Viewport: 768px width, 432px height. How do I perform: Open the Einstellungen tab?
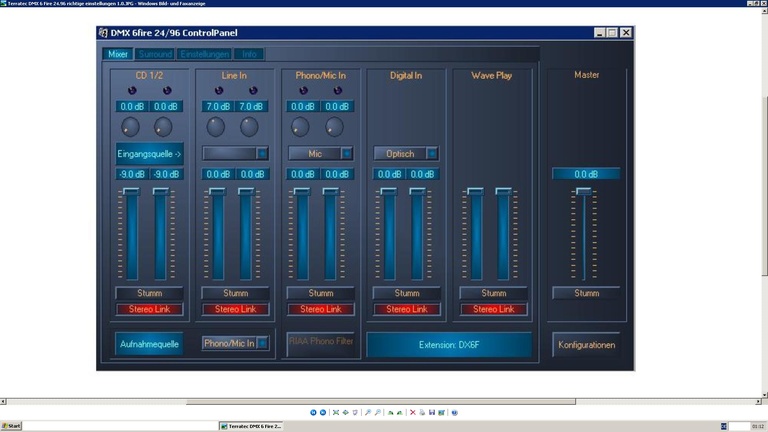coord(205,54)
